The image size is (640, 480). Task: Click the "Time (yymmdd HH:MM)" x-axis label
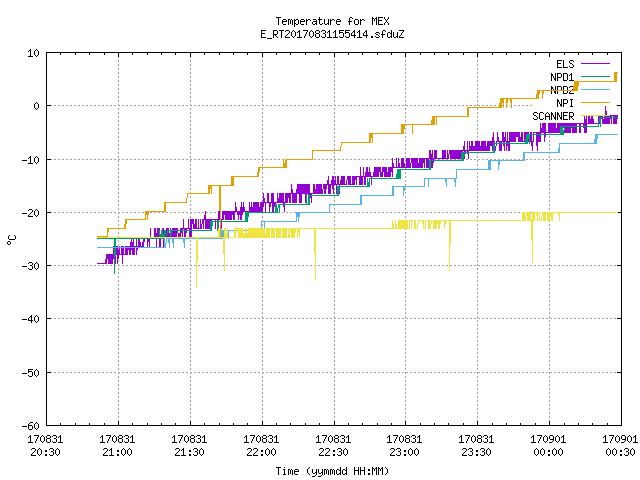tap(332, 471)
